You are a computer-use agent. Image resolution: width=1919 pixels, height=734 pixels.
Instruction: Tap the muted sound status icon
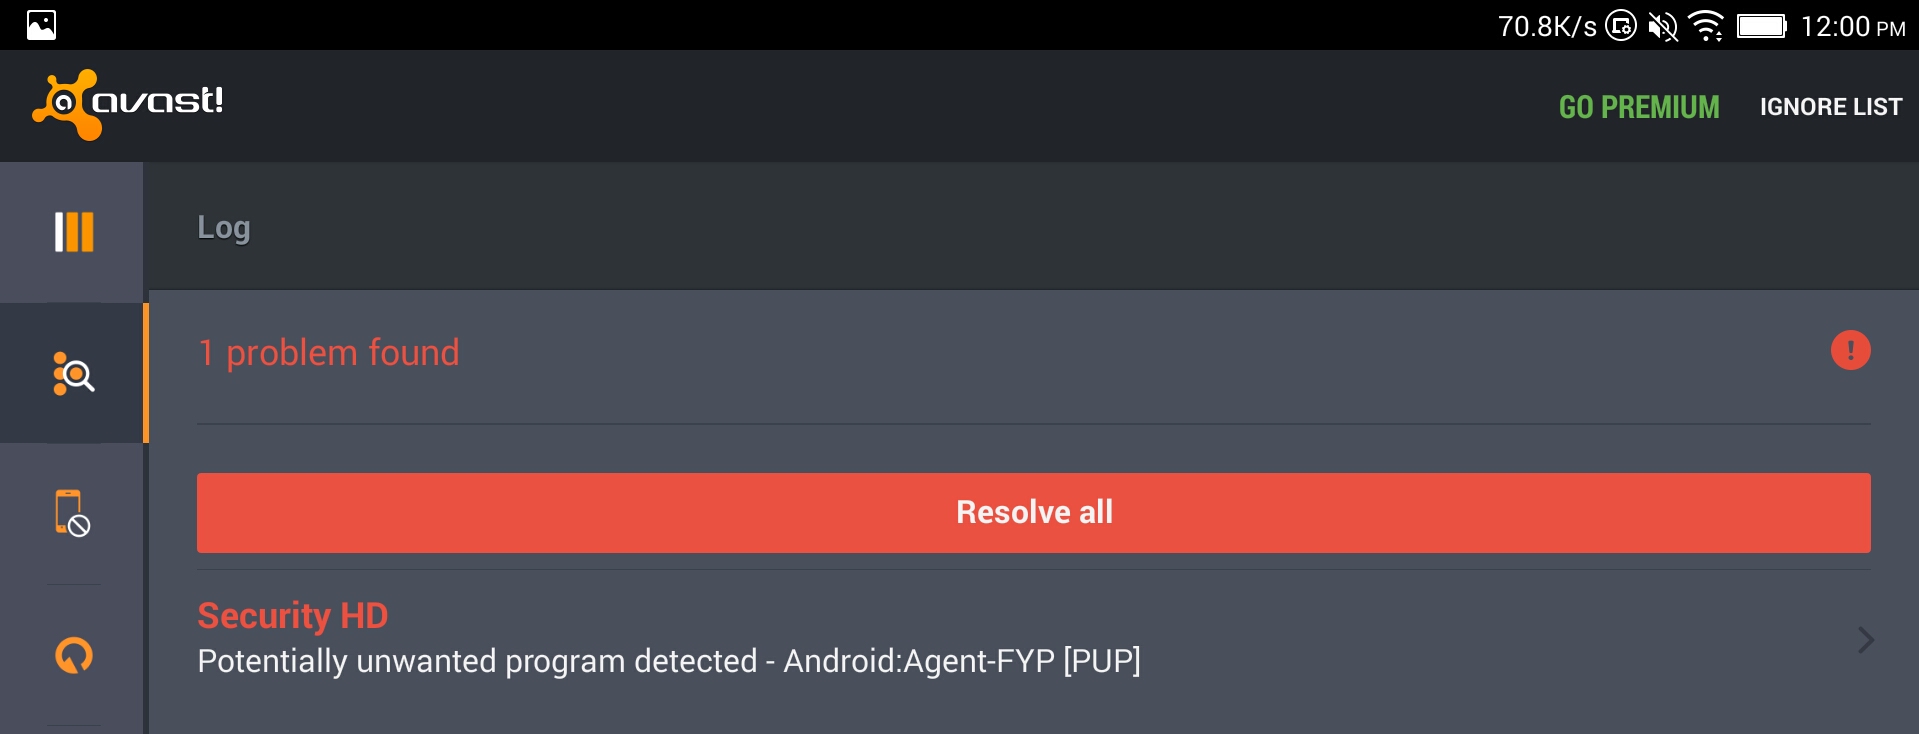[1662, 26]
